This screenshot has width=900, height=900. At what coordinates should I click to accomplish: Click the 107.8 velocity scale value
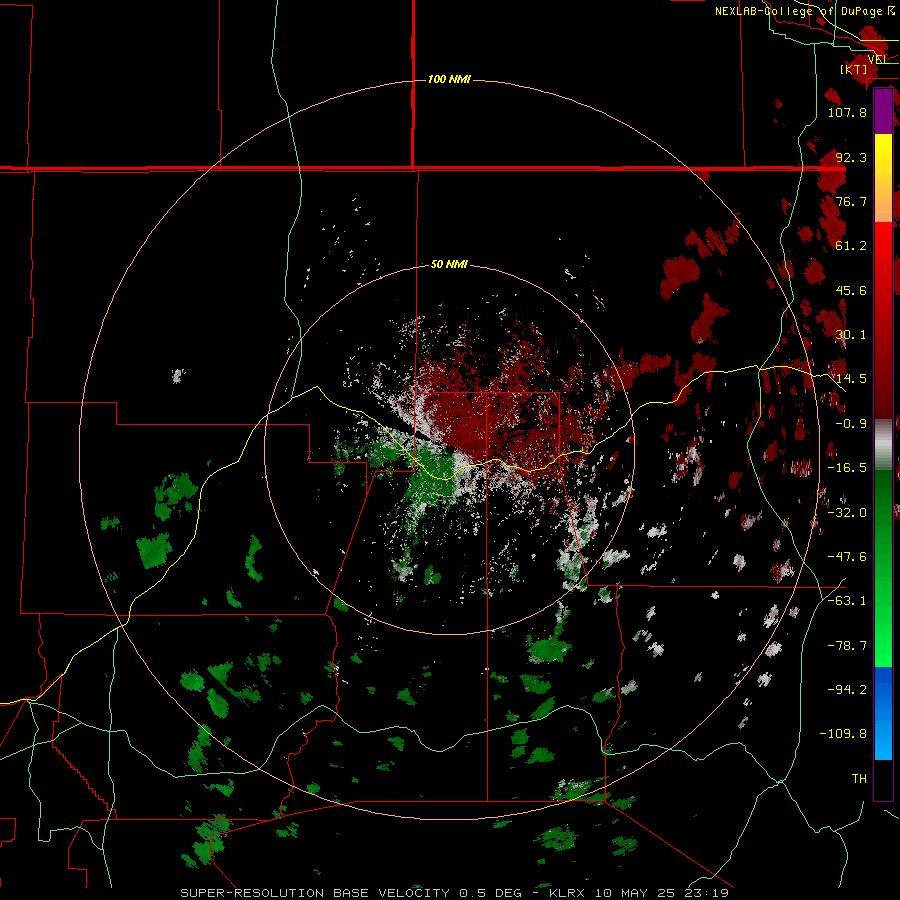tap(847, 112)
